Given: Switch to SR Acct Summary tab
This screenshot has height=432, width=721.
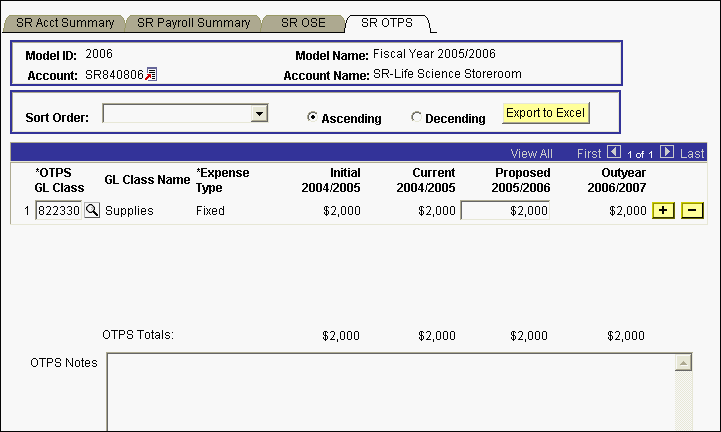Looking at the screenshot, I should point(66,22).
